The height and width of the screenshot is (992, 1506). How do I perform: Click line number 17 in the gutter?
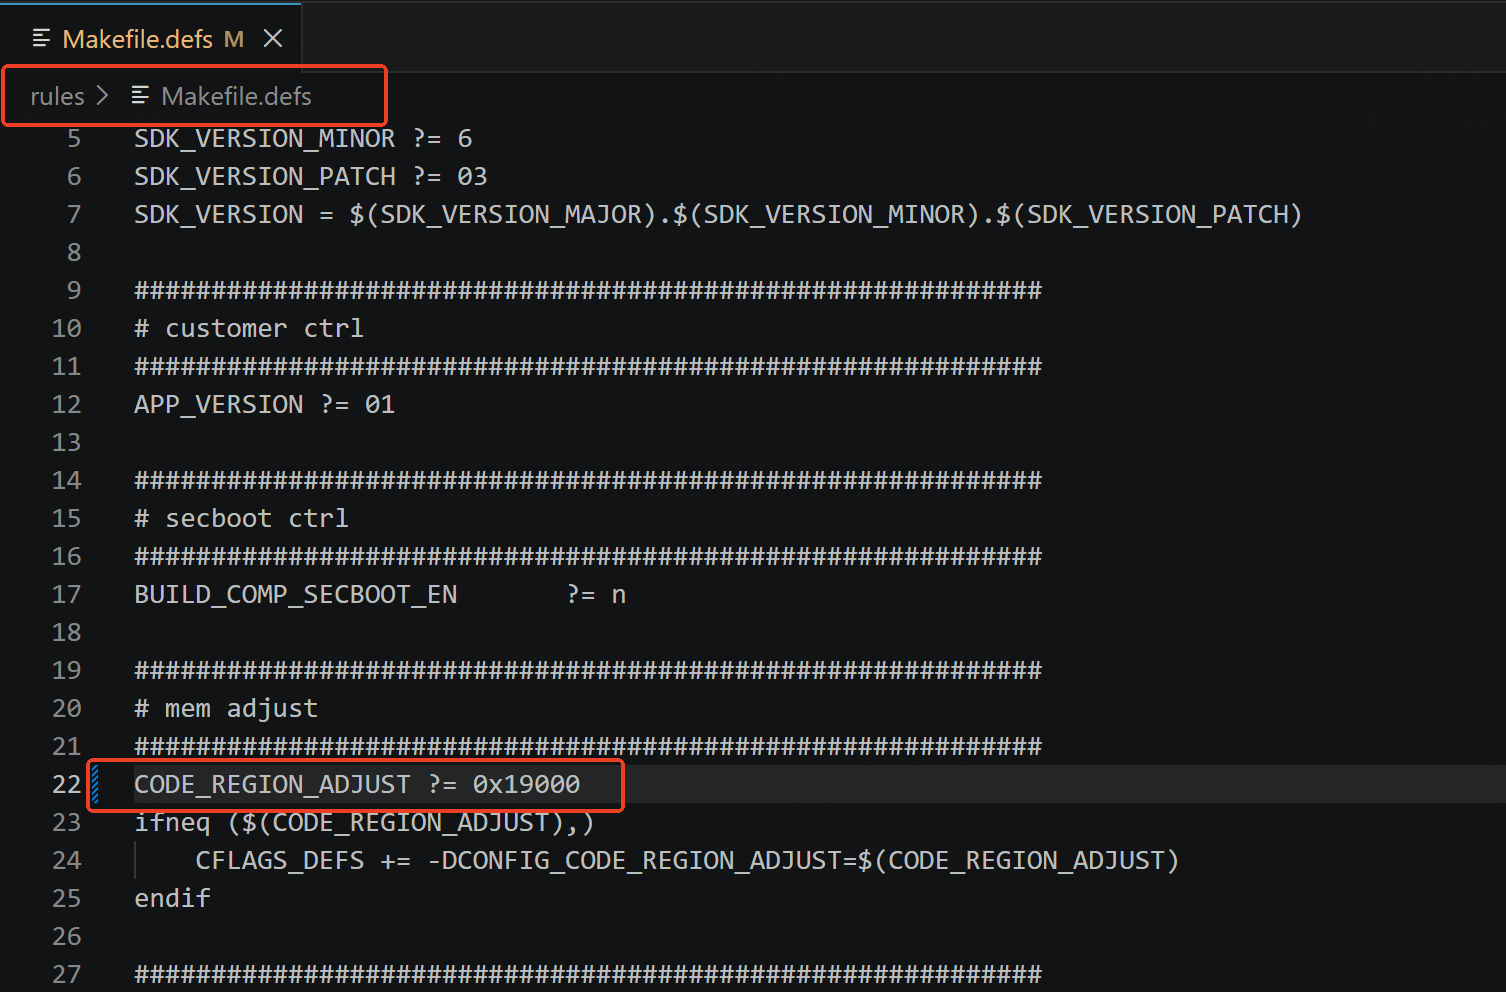[66, 594]
